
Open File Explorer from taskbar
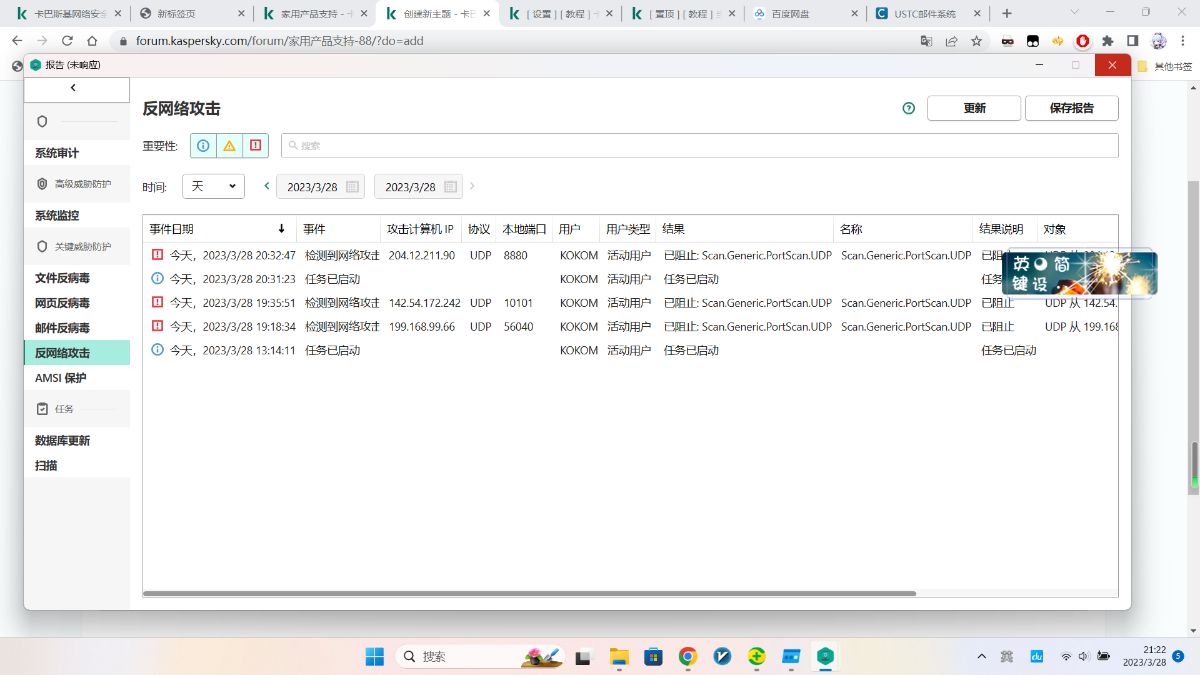pyautogui.click(x=619, y=657)
